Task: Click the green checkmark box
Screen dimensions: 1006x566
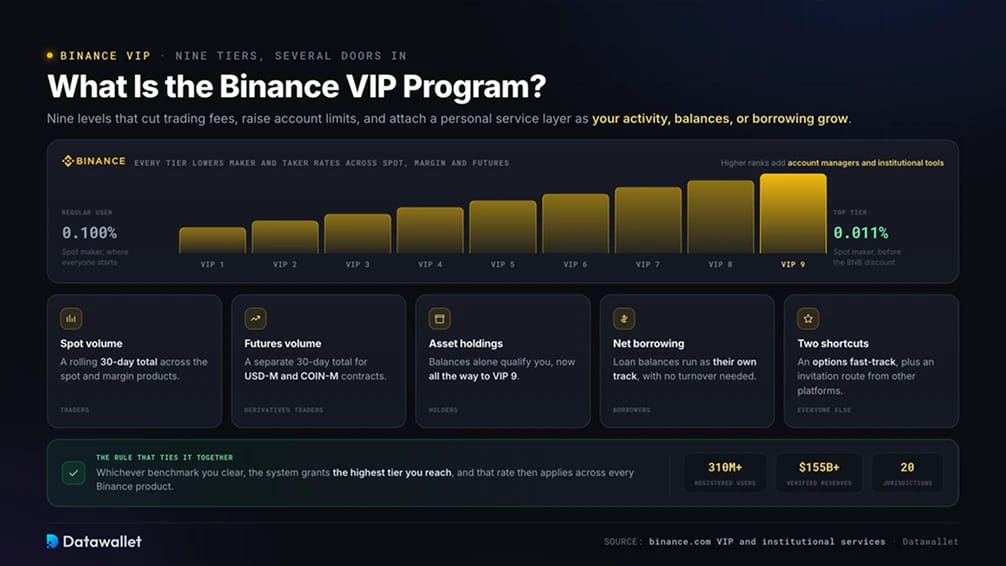Action: (x=73, y=473)
